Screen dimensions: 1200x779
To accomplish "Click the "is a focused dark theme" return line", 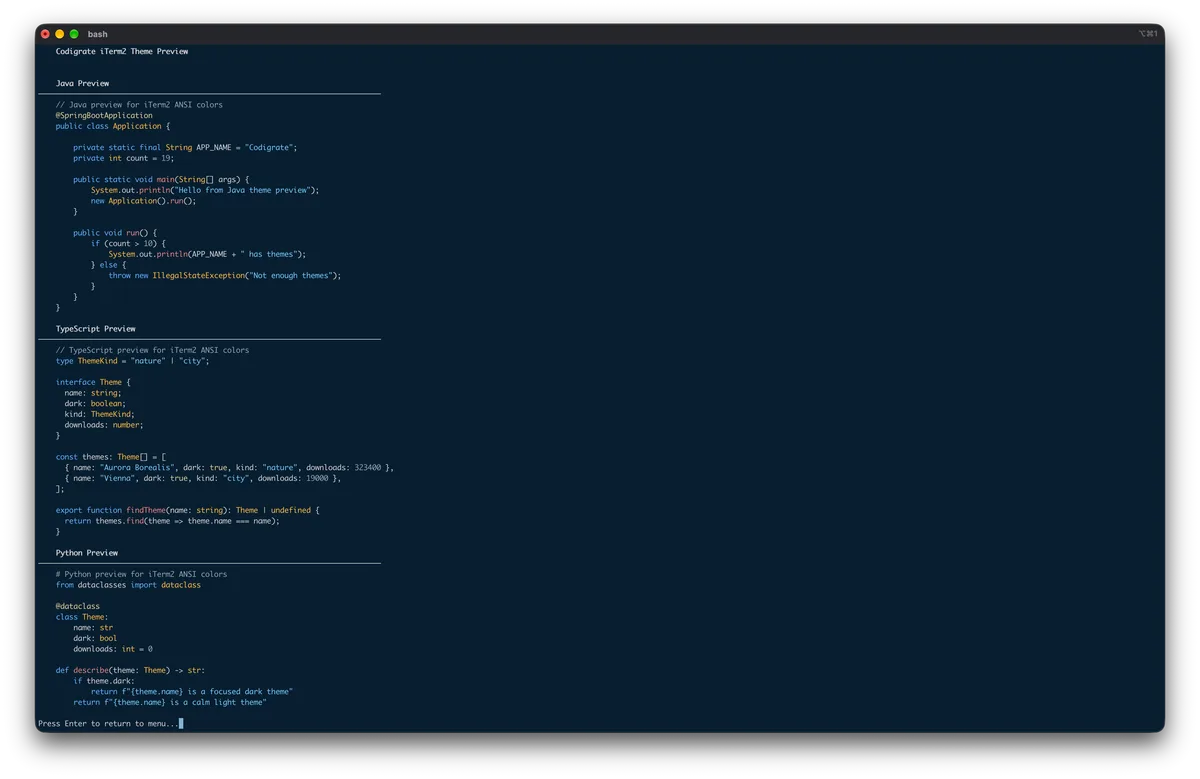I will 192,692.
